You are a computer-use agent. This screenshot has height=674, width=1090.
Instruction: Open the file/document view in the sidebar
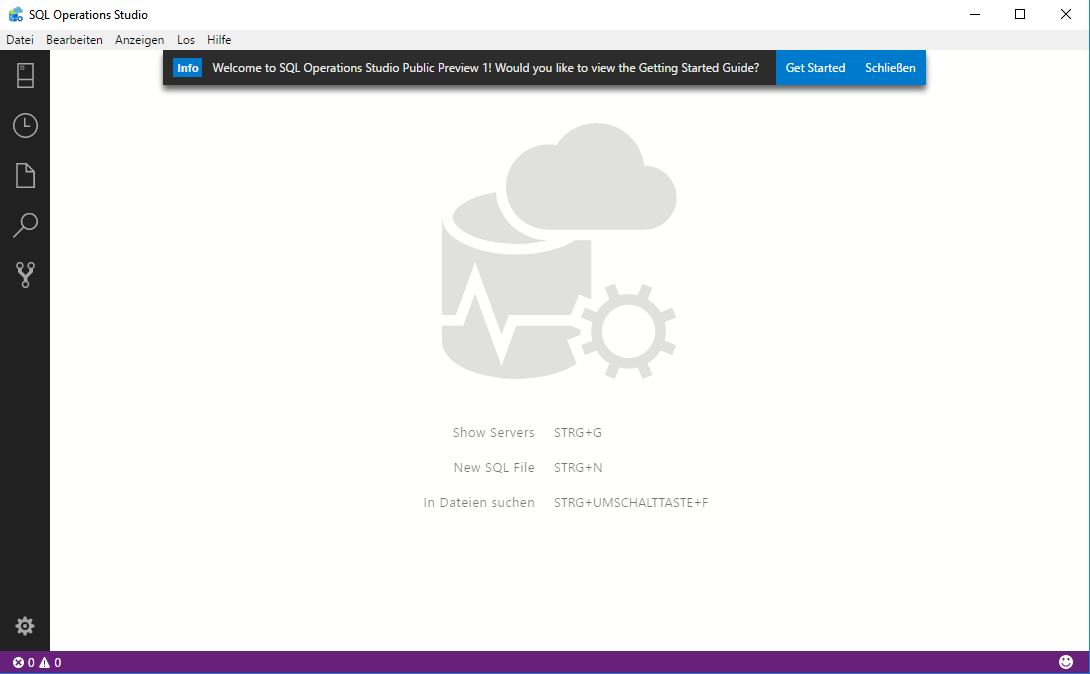point(25,175)
